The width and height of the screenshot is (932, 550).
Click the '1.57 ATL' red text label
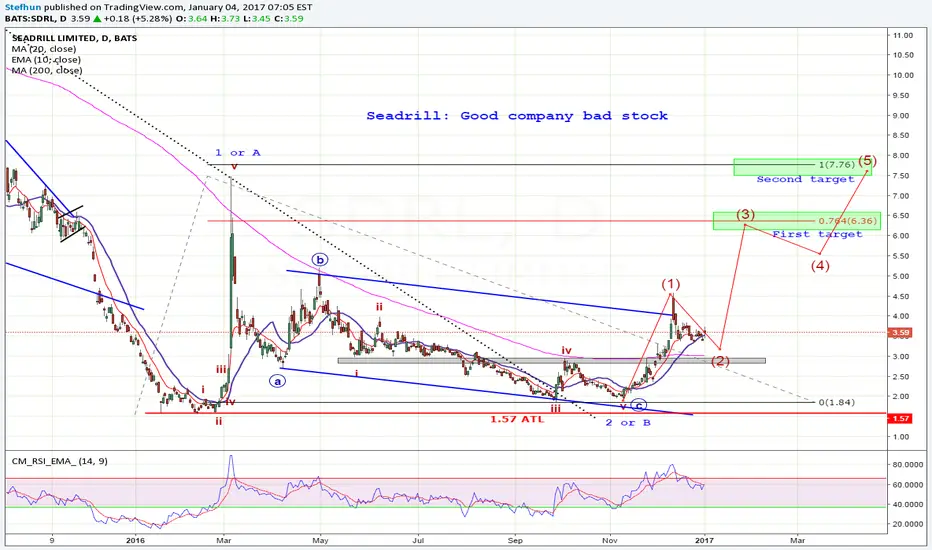pos(517,419)
